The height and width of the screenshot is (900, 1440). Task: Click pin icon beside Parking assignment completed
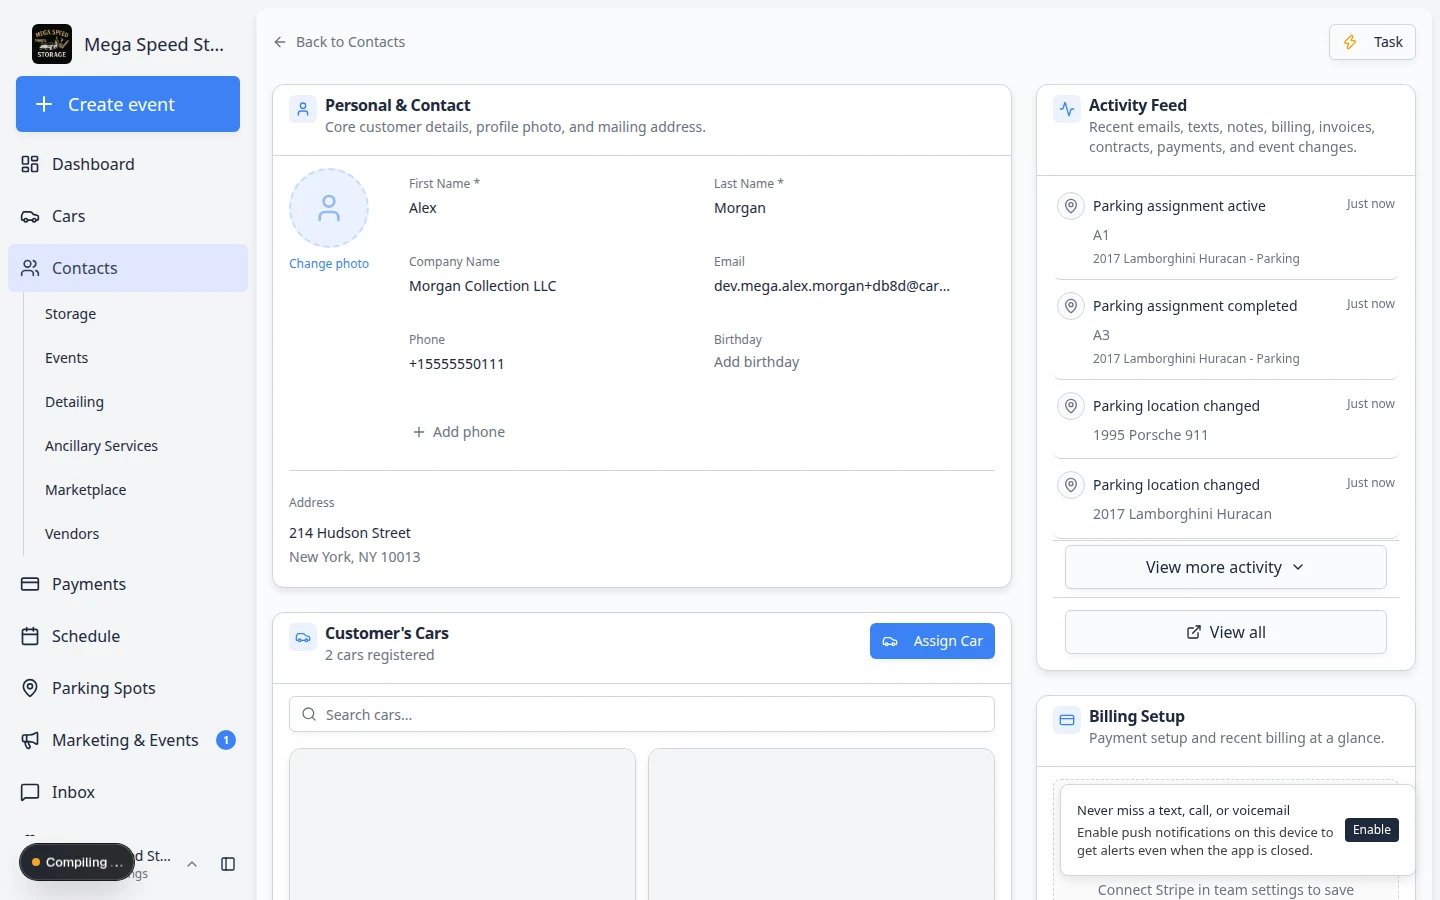(1071, 306)
